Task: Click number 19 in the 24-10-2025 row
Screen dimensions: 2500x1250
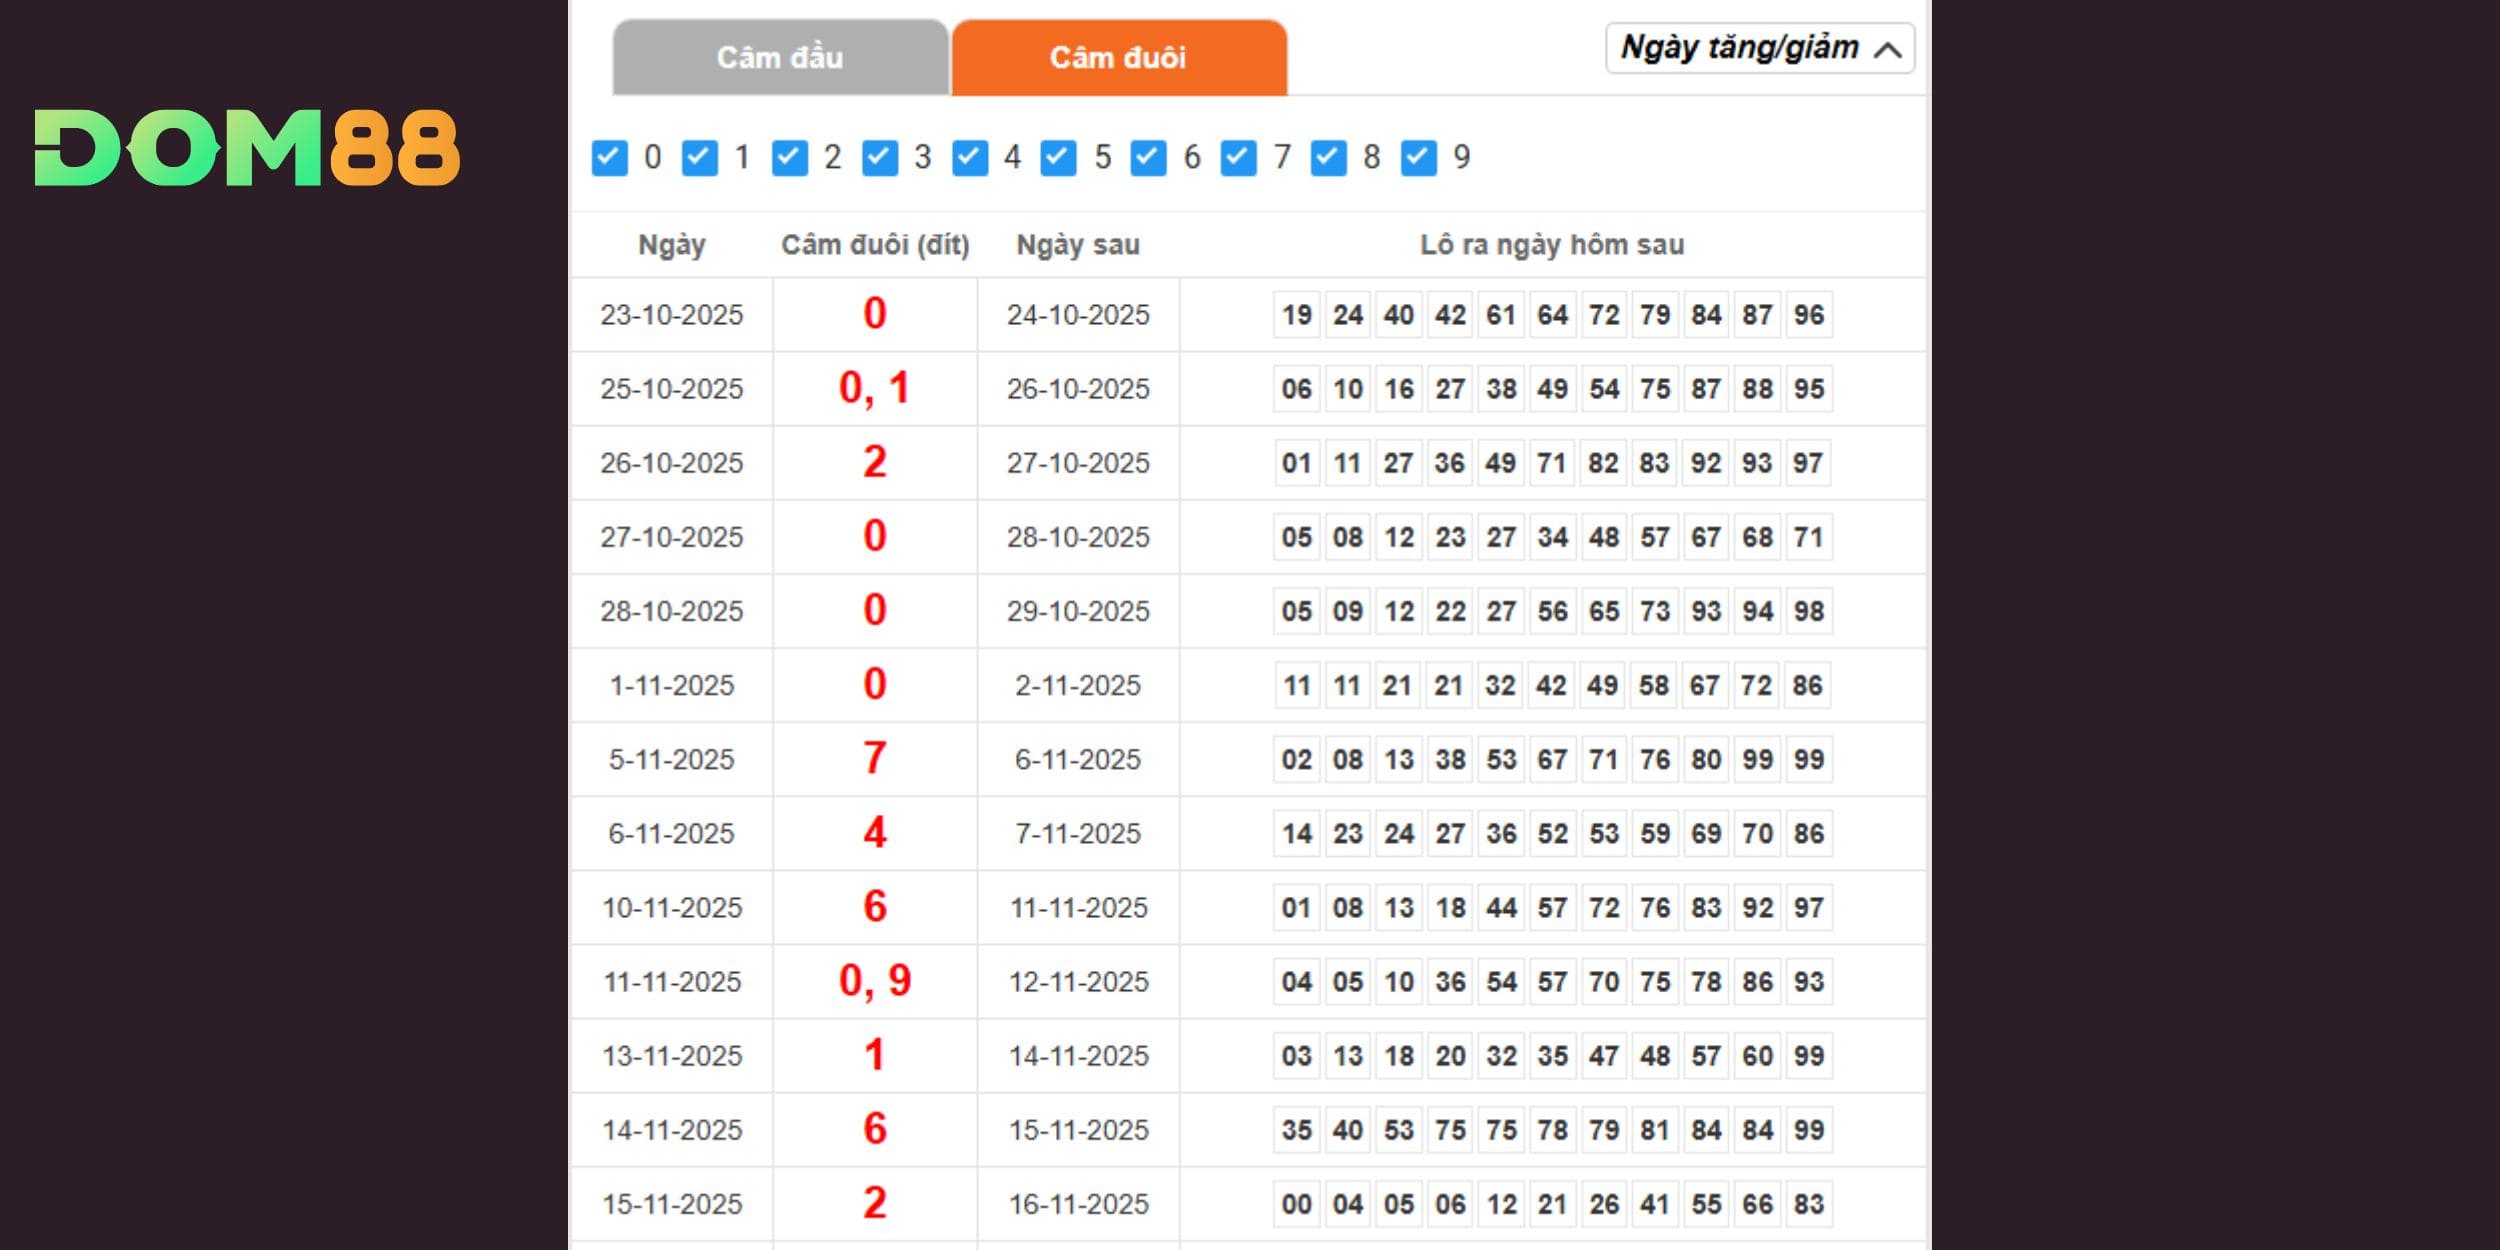Action: point(1297,315)
